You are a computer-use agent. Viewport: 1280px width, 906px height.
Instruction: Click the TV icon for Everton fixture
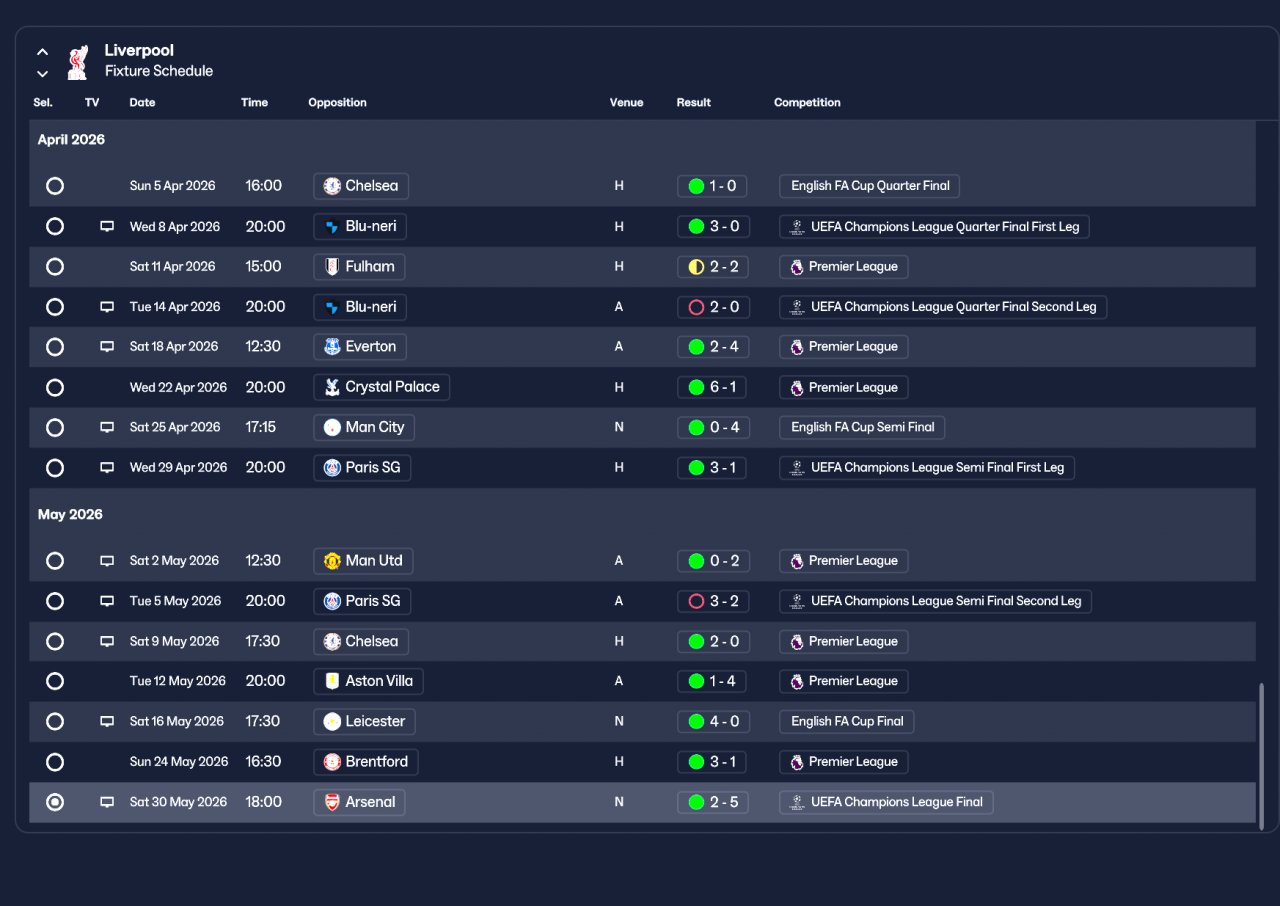[107, 347]
